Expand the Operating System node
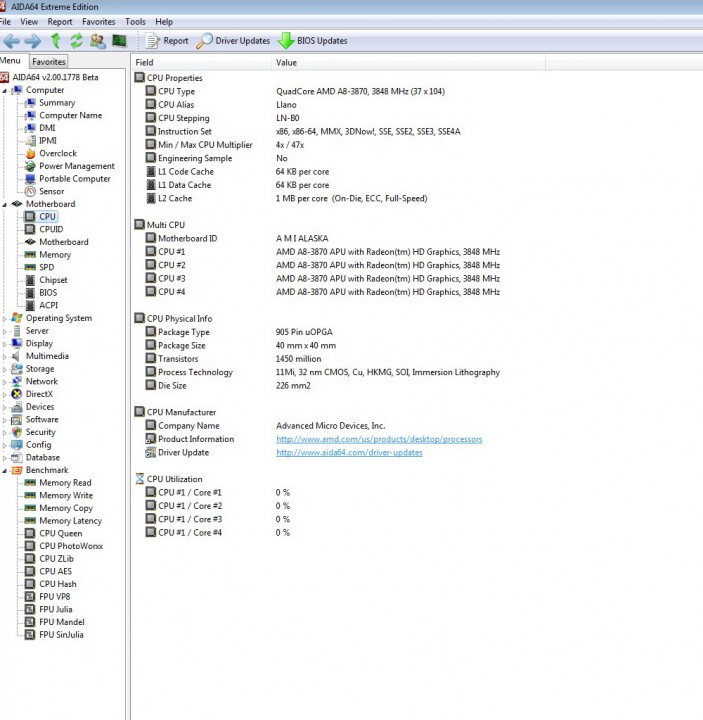The image size is (703, 720). coord(5,318)
